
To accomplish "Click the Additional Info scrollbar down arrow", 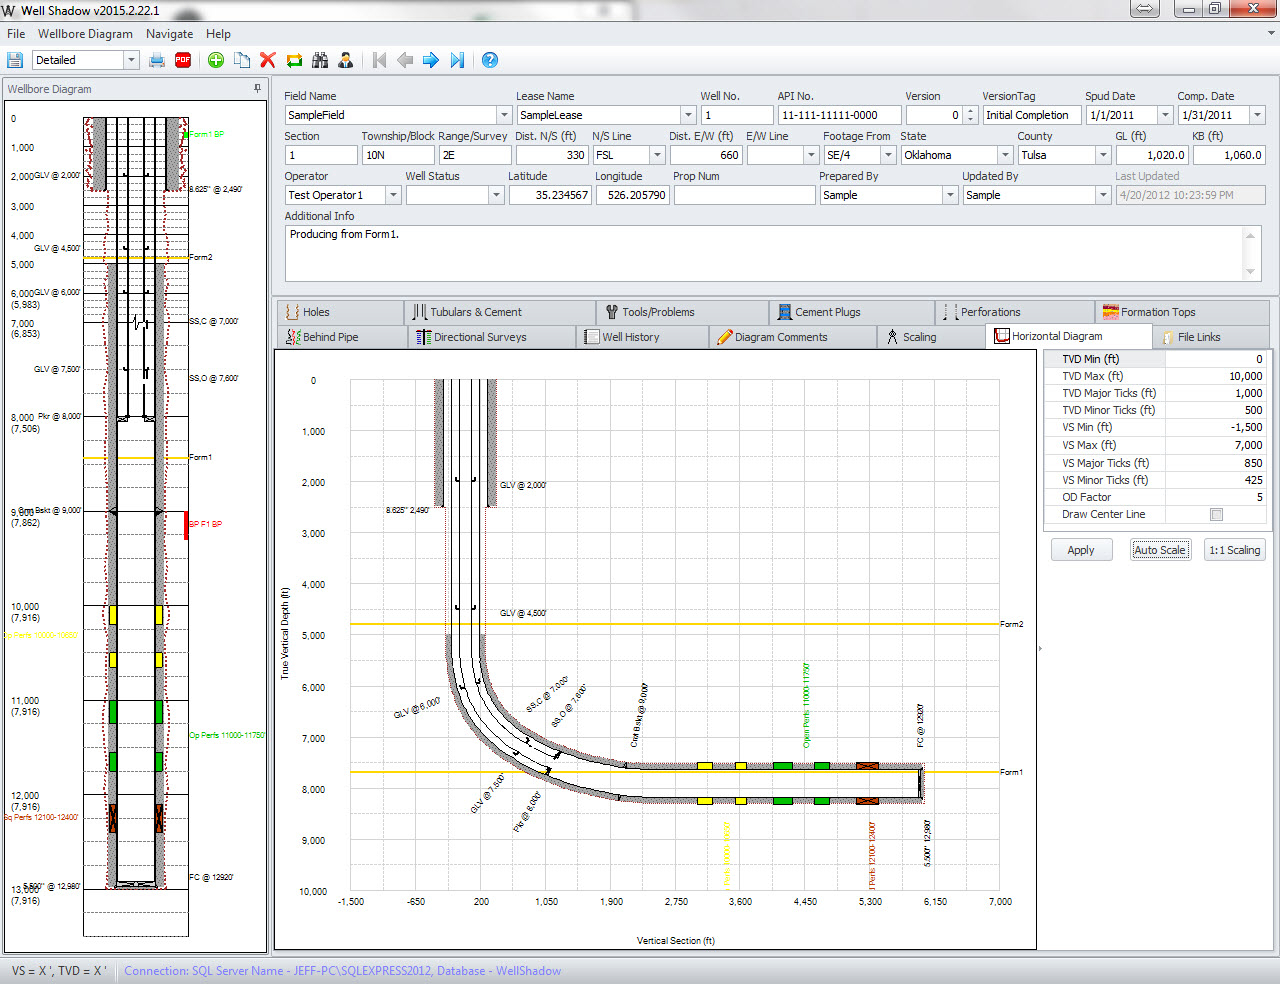I will click(1250, 272).
